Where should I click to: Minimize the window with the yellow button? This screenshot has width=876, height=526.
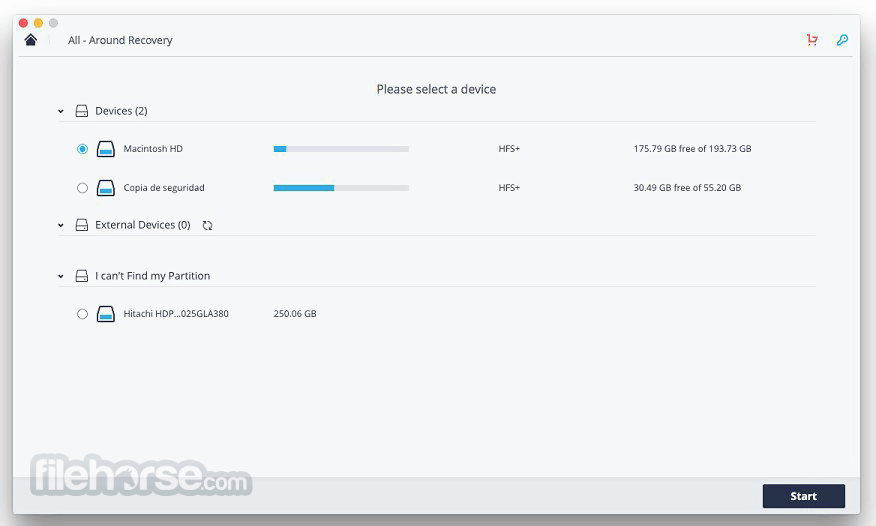click(38, 23)
